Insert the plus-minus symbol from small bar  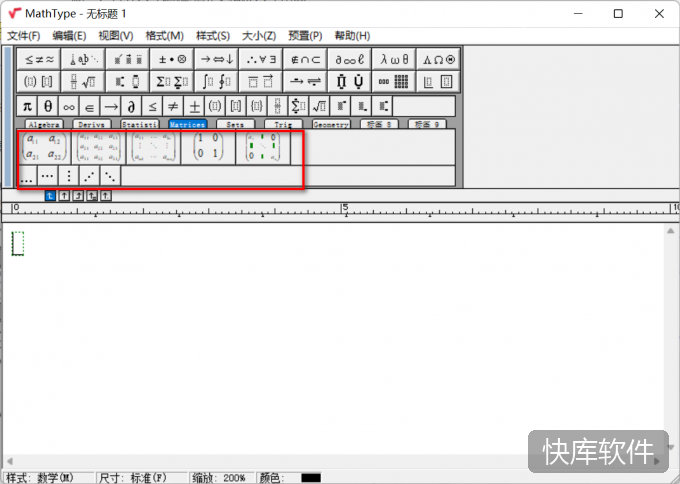coord(194,106)
